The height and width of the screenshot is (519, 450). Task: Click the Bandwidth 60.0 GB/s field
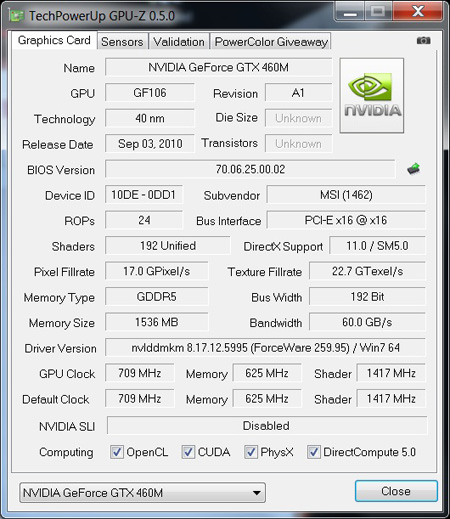pos(367,322)
